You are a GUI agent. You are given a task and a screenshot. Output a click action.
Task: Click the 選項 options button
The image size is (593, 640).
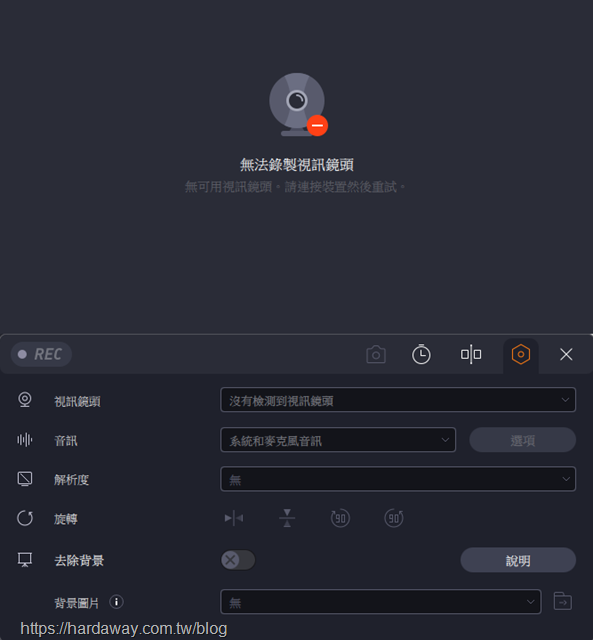point(522,440)
